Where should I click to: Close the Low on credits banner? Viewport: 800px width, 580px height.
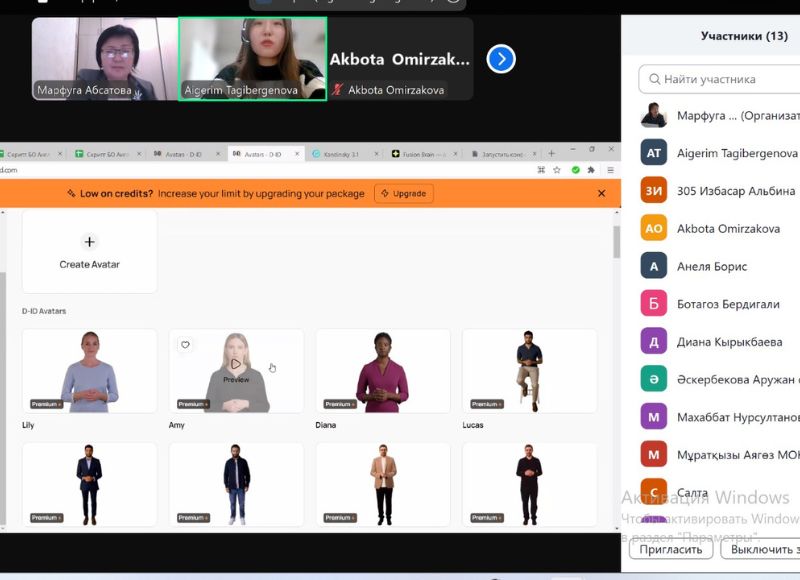[x=601, y=193]
